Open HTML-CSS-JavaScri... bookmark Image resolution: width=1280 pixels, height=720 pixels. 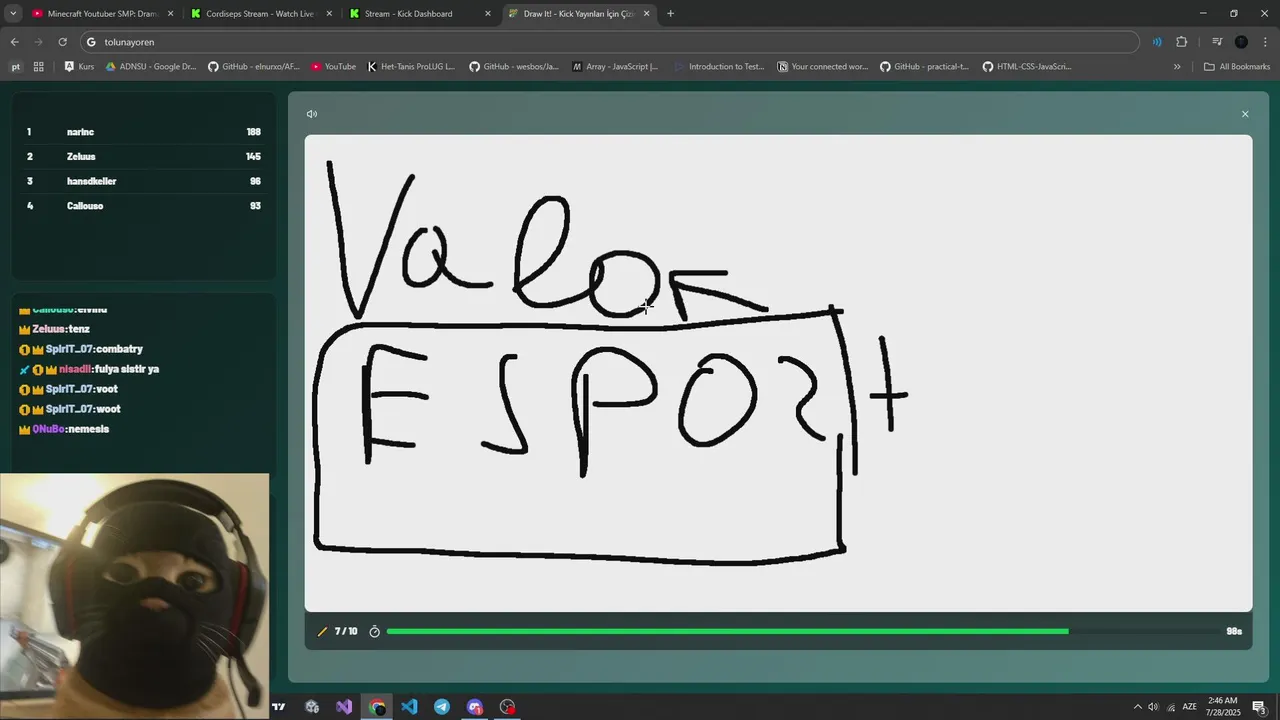1027,67
